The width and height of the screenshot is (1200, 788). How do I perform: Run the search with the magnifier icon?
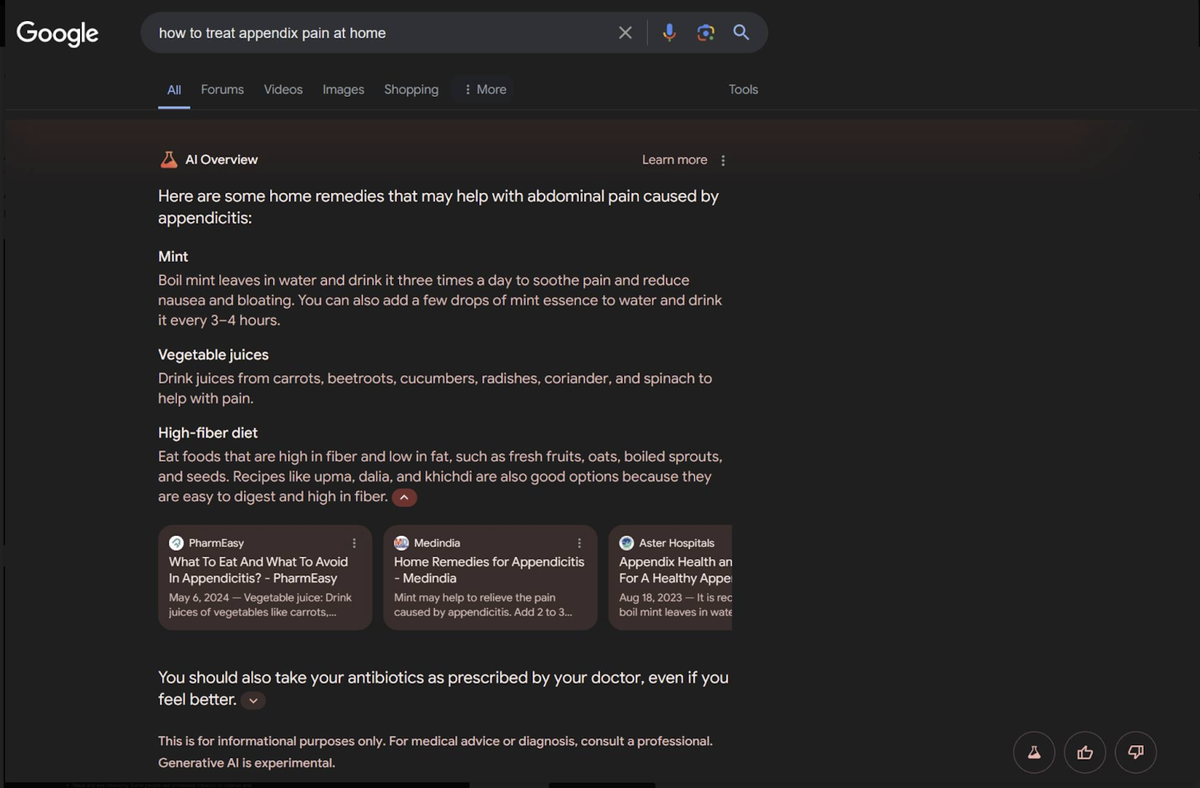point(741,32)
